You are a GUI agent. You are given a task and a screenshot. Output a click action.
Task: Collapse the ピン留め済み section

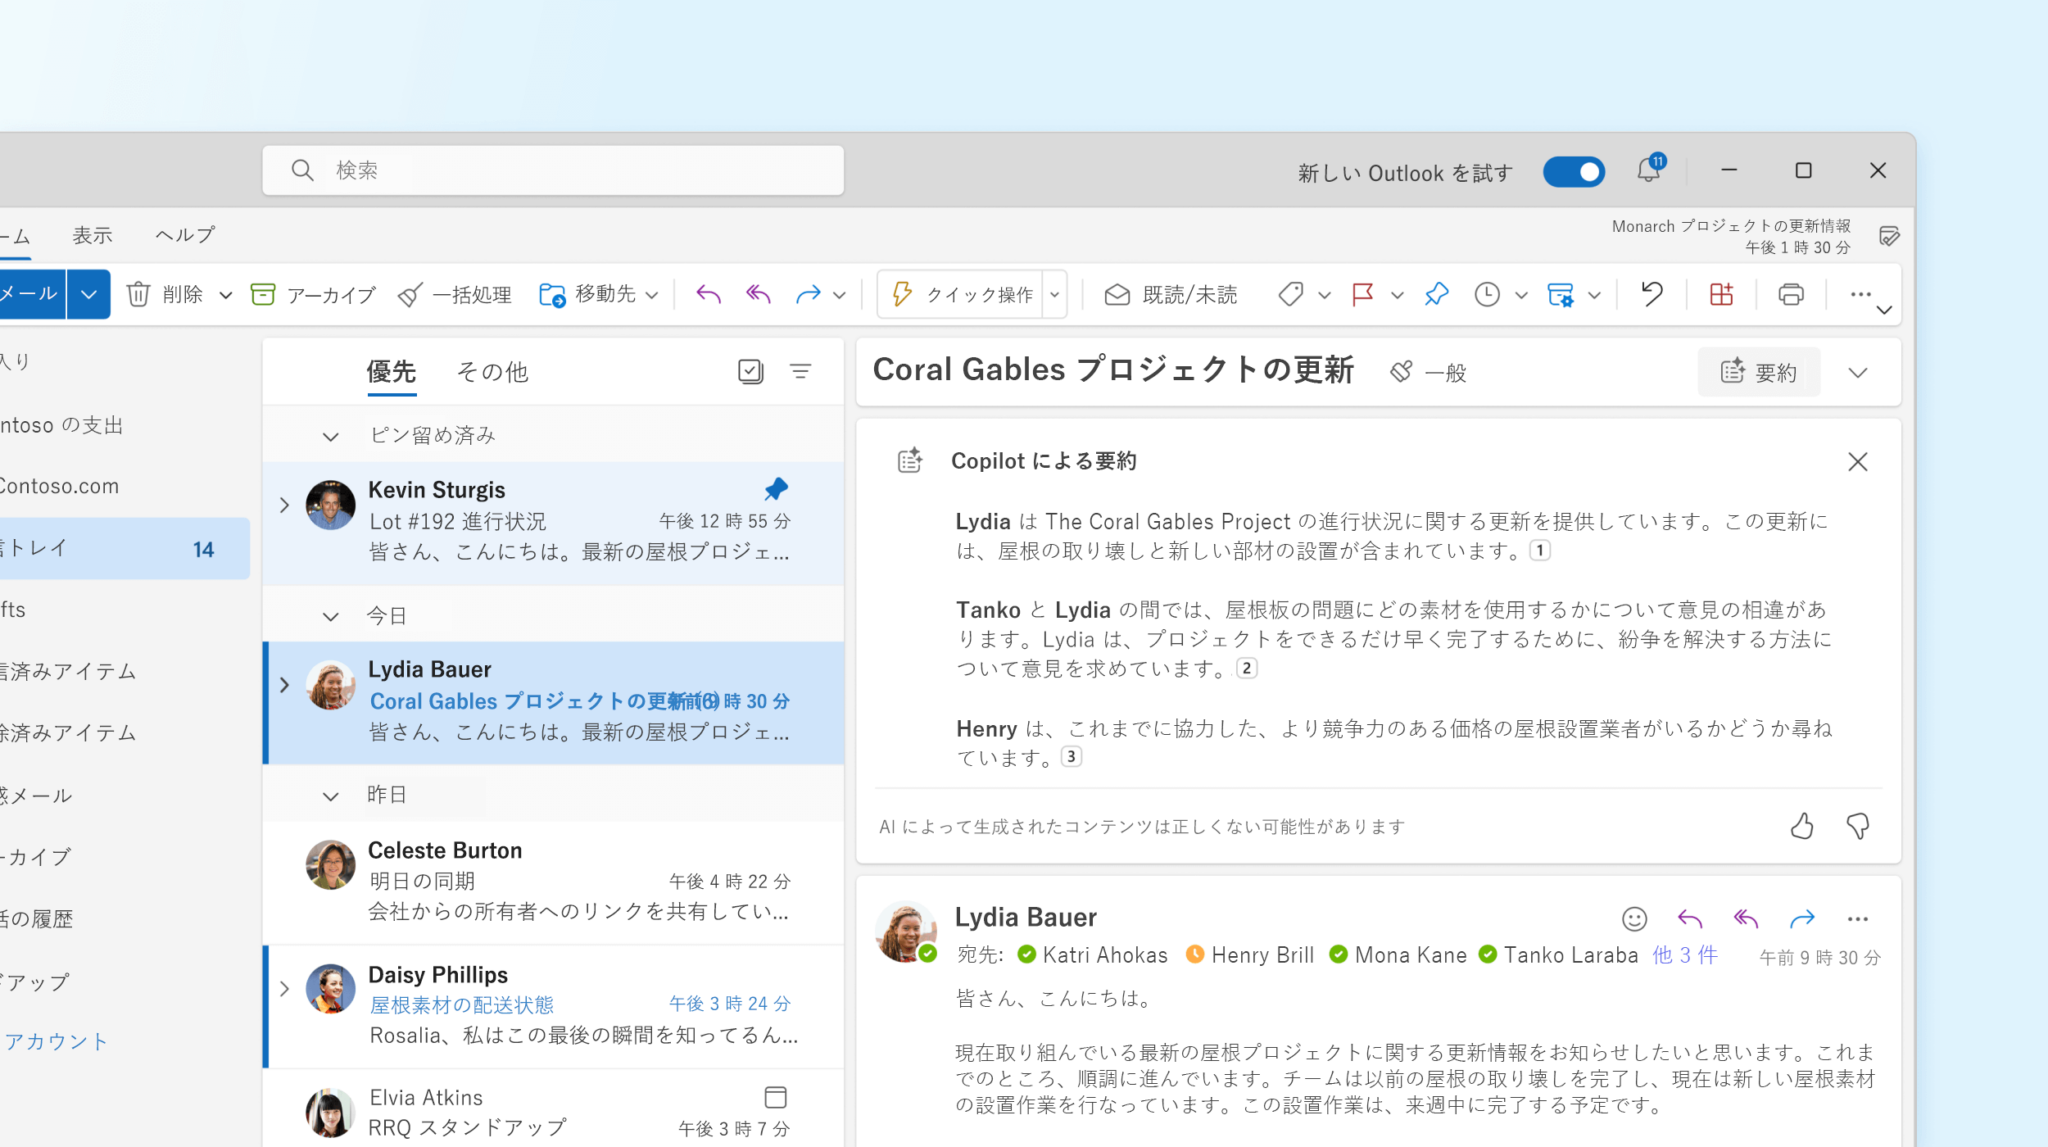coord(330,435)
